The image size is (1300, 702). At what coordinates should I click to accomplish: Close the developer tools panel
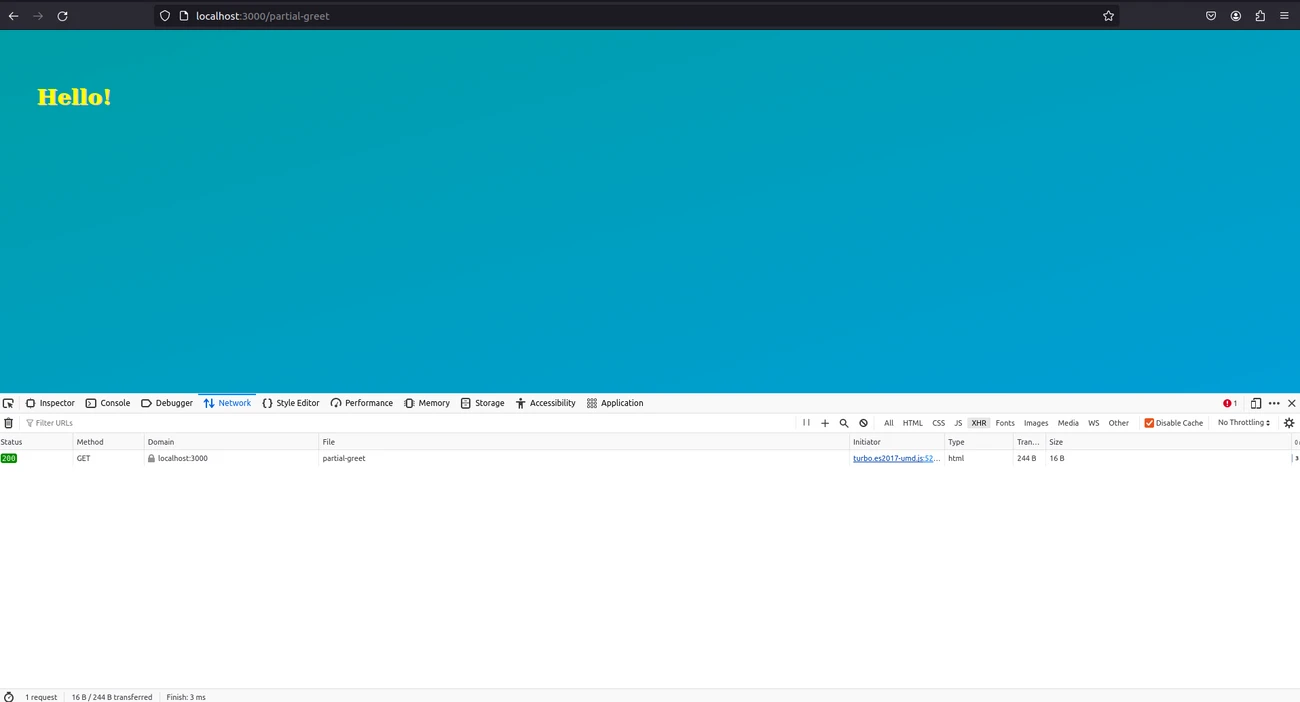(x=1292, y=403)
